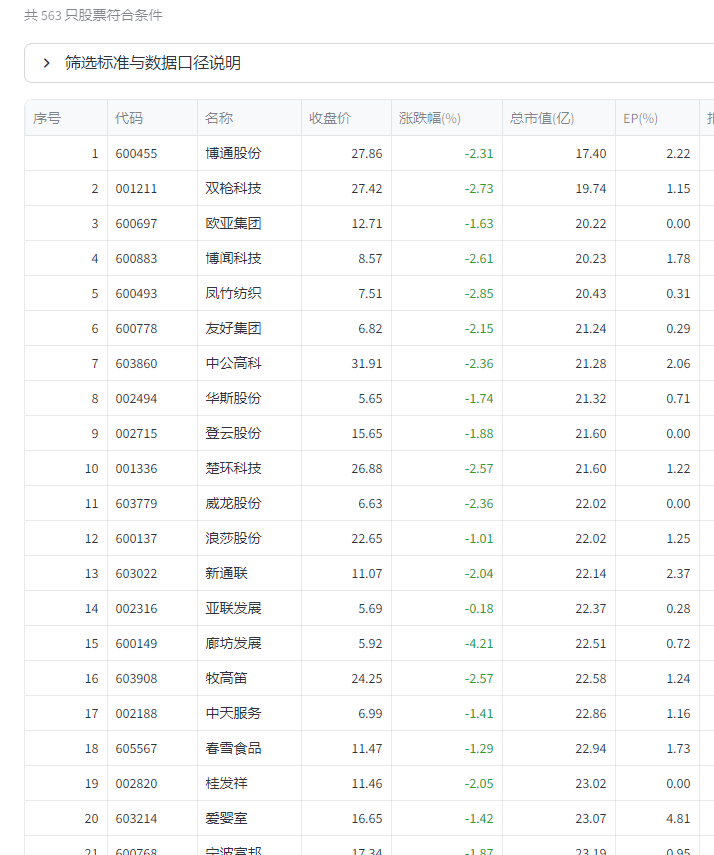Sort by 代码 column header

[129, 118]
